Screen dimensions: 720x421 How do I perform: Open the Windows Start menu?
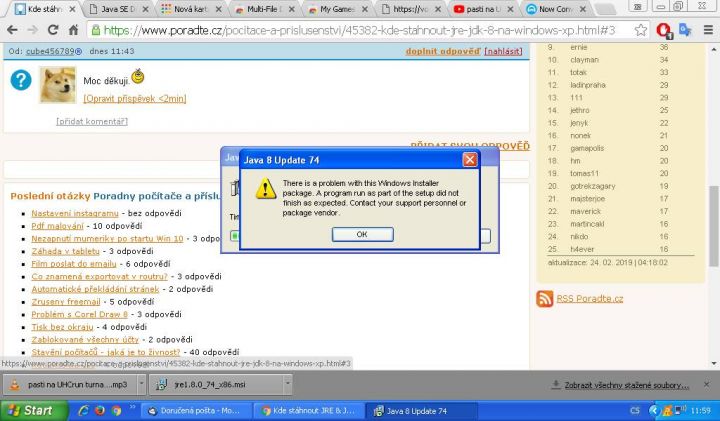34,410
